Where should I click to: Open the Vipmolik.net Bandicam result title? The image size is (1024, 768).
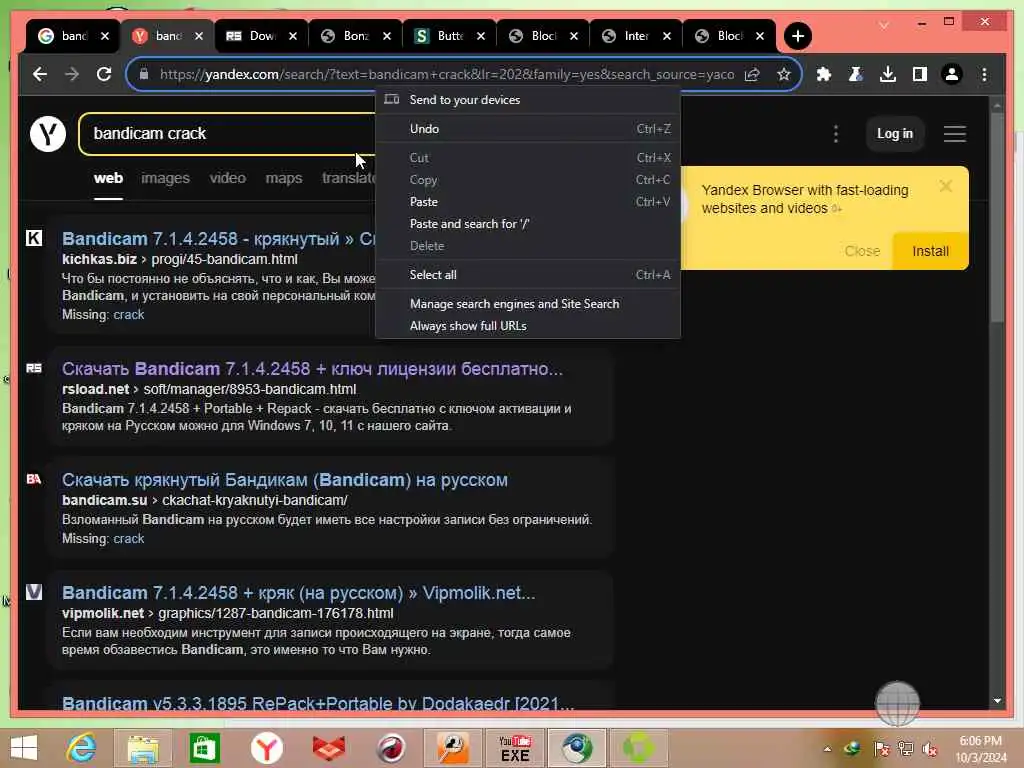(298, 593)
